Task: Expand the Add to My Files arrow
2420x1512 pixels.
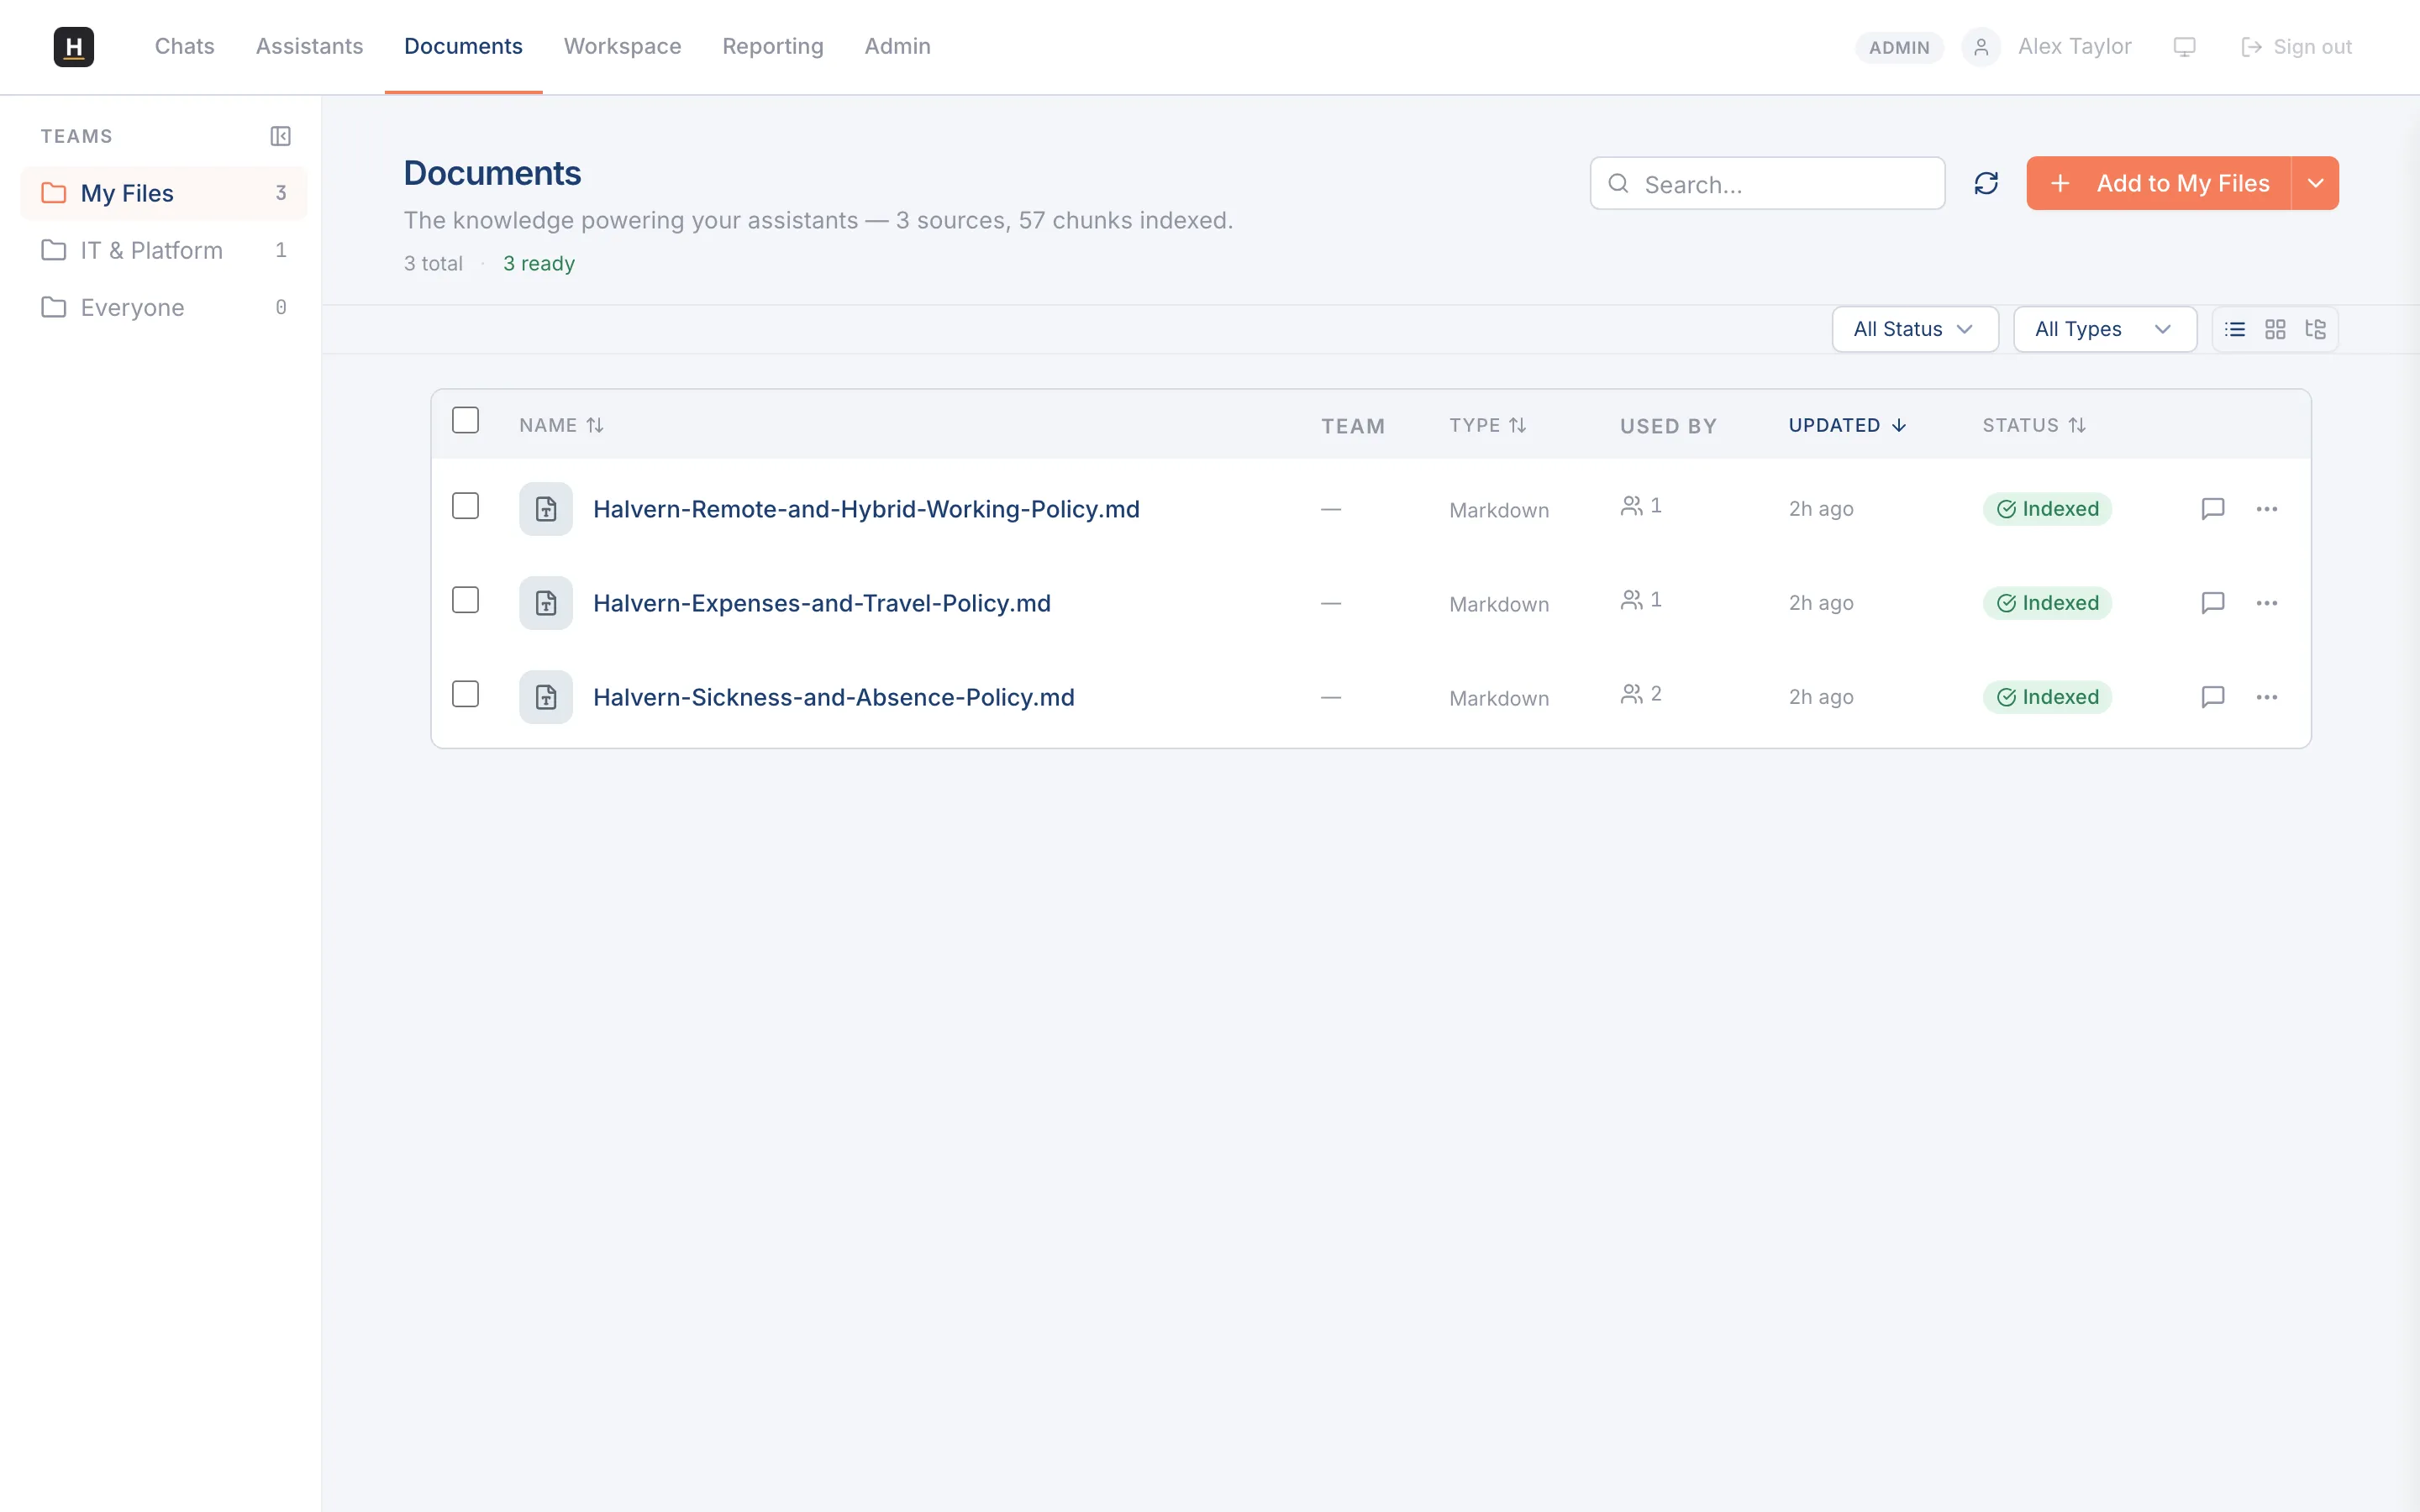Action: [x=2316, y=183]
